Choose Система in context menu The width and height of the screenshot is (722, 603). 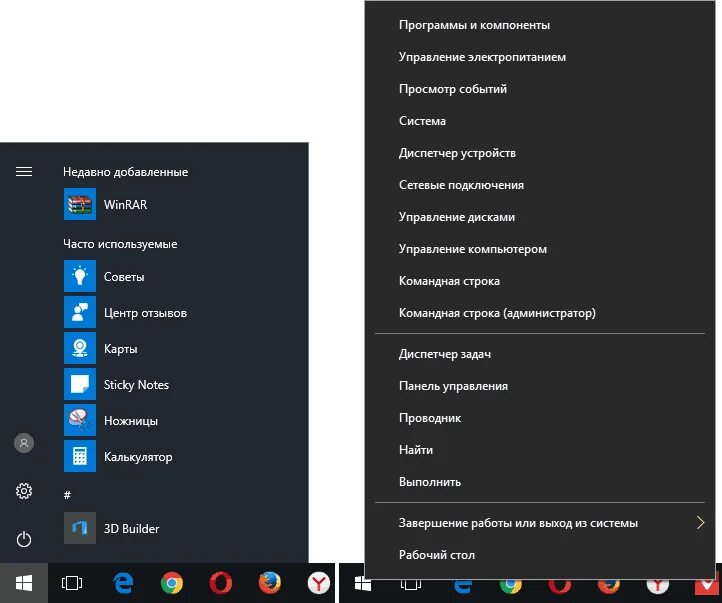[540, 121]
